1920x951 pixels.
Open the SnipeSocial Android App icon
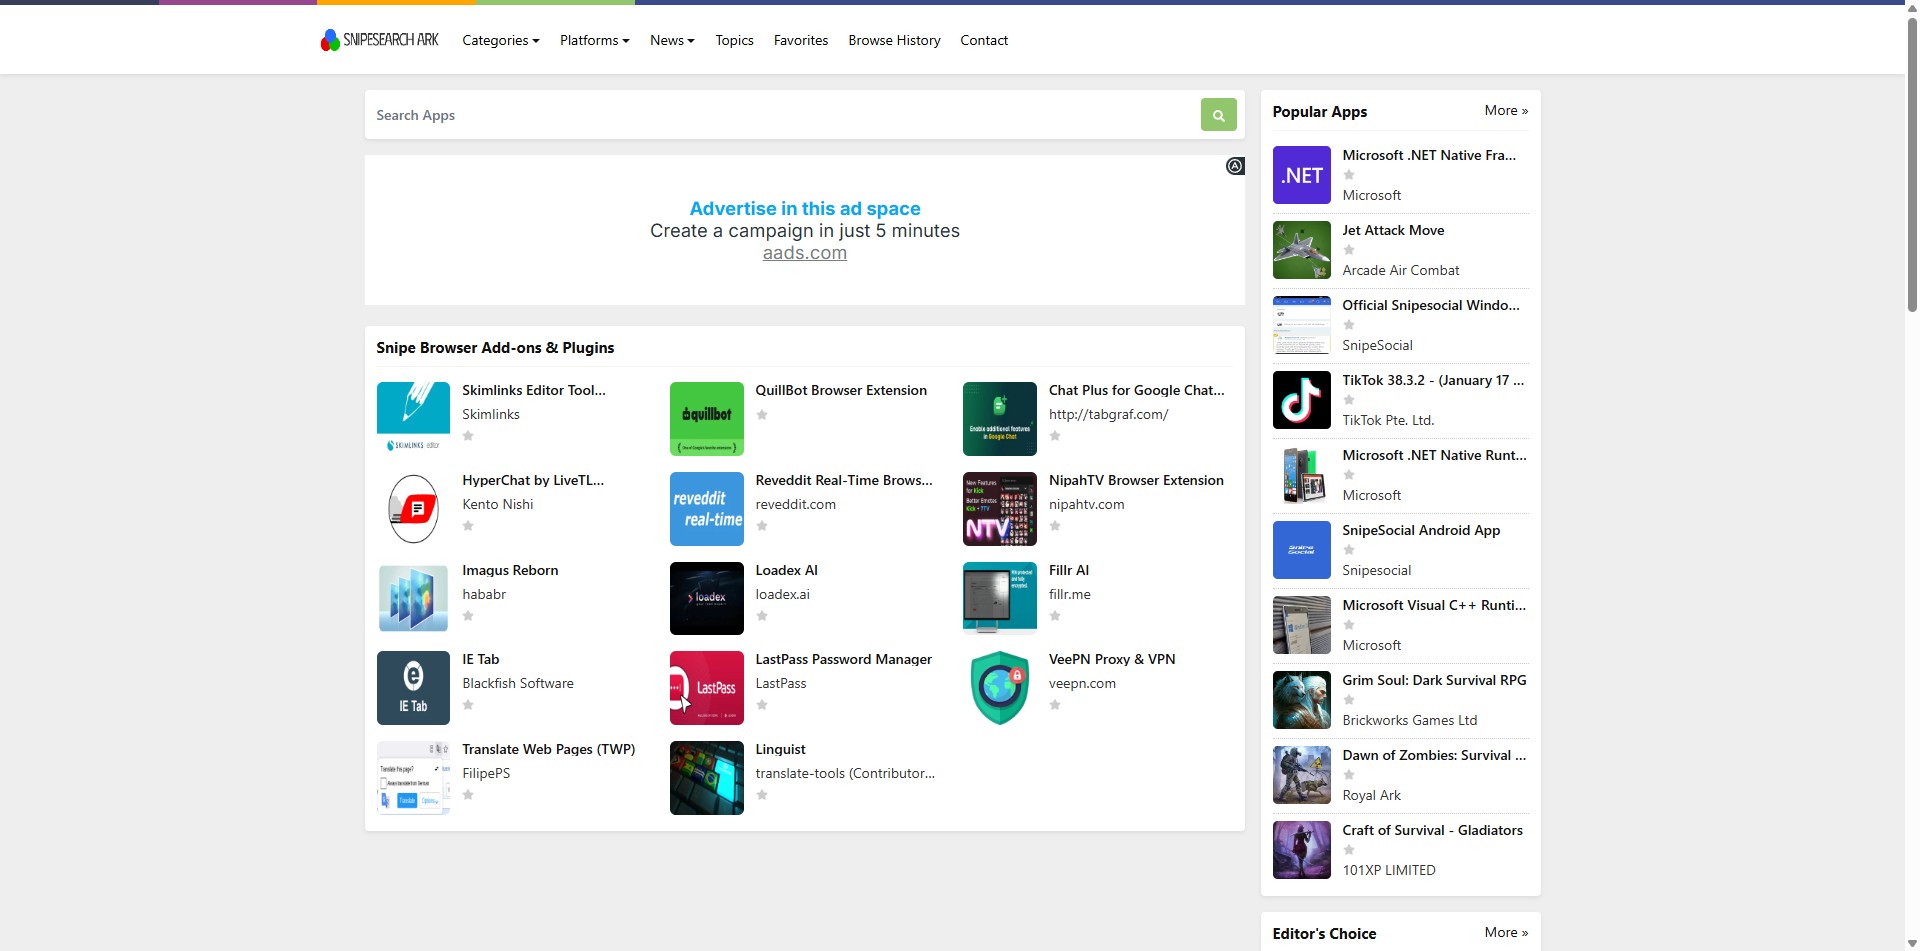pyautogui.click(x=1301, y=550)
